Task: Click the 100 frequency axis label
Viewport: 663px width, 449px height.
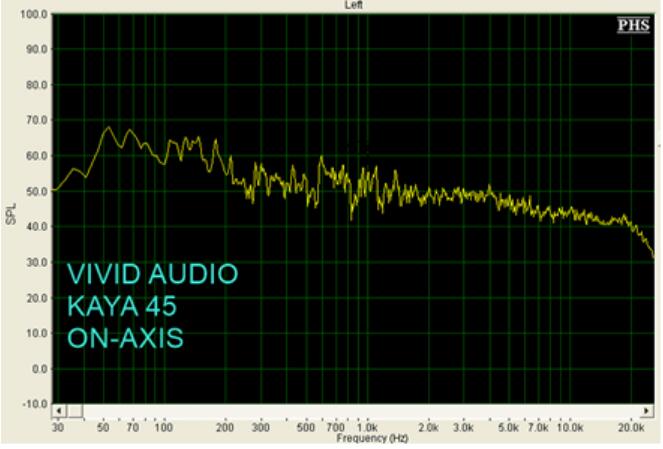Action: point(163,427)
